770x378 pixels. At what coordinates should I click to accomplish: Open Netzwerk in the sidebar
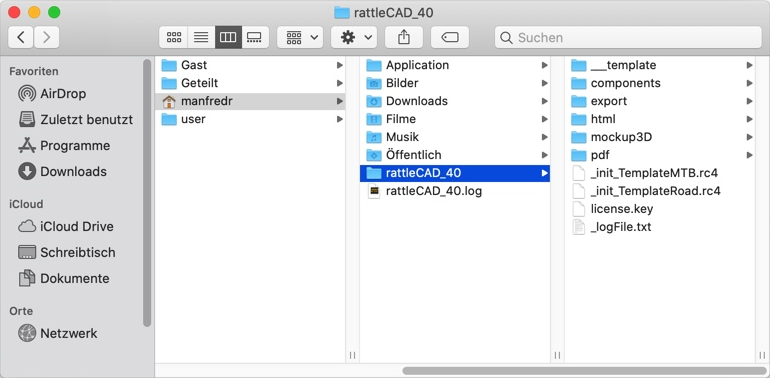57,333
